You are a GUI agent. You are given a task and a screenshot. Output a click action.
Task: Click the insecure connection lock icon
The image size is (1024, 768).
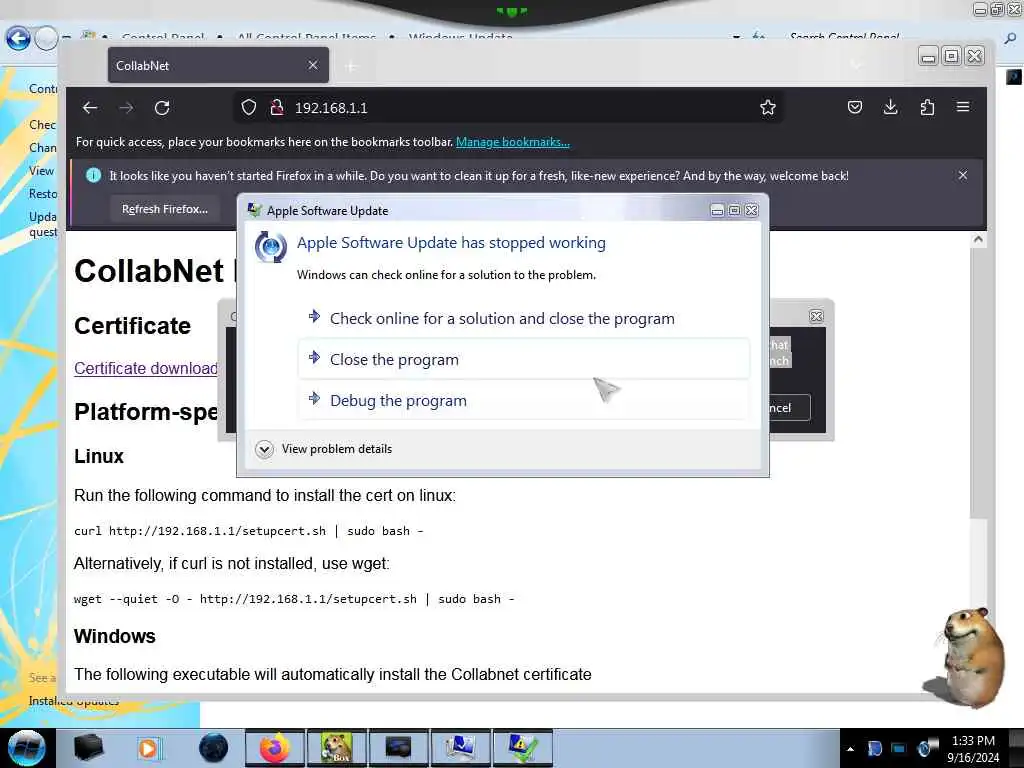coord(277,108)
